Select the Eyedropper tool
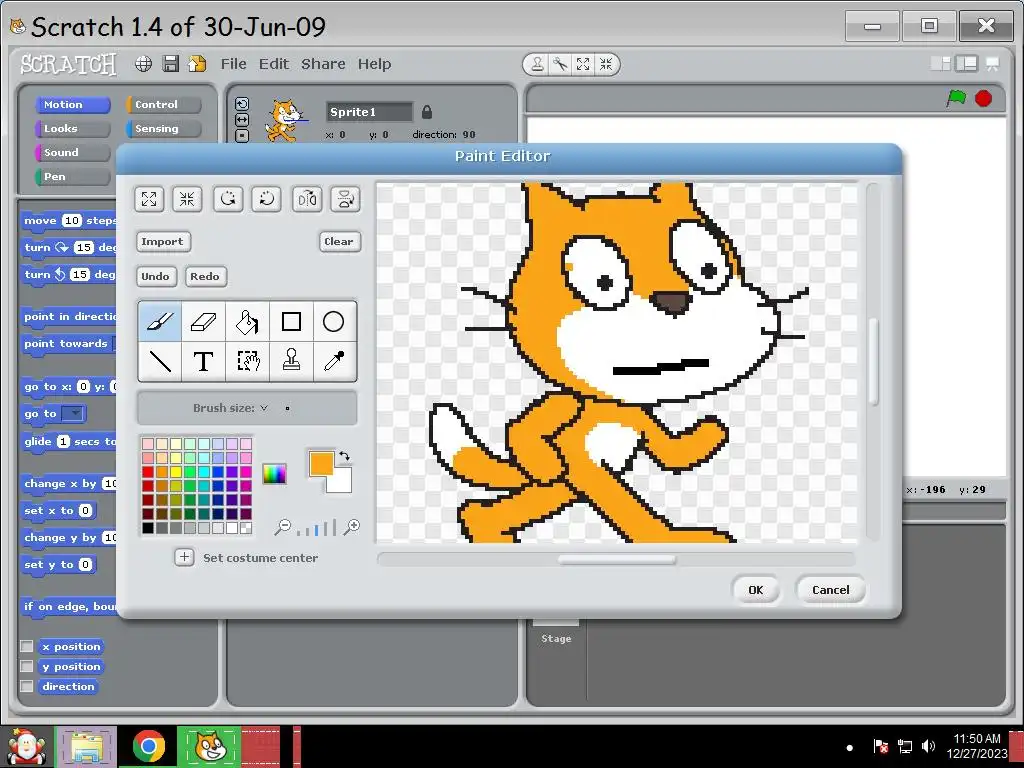The image size is (1024, 768). pyautogui.click(x=334, y=361)
